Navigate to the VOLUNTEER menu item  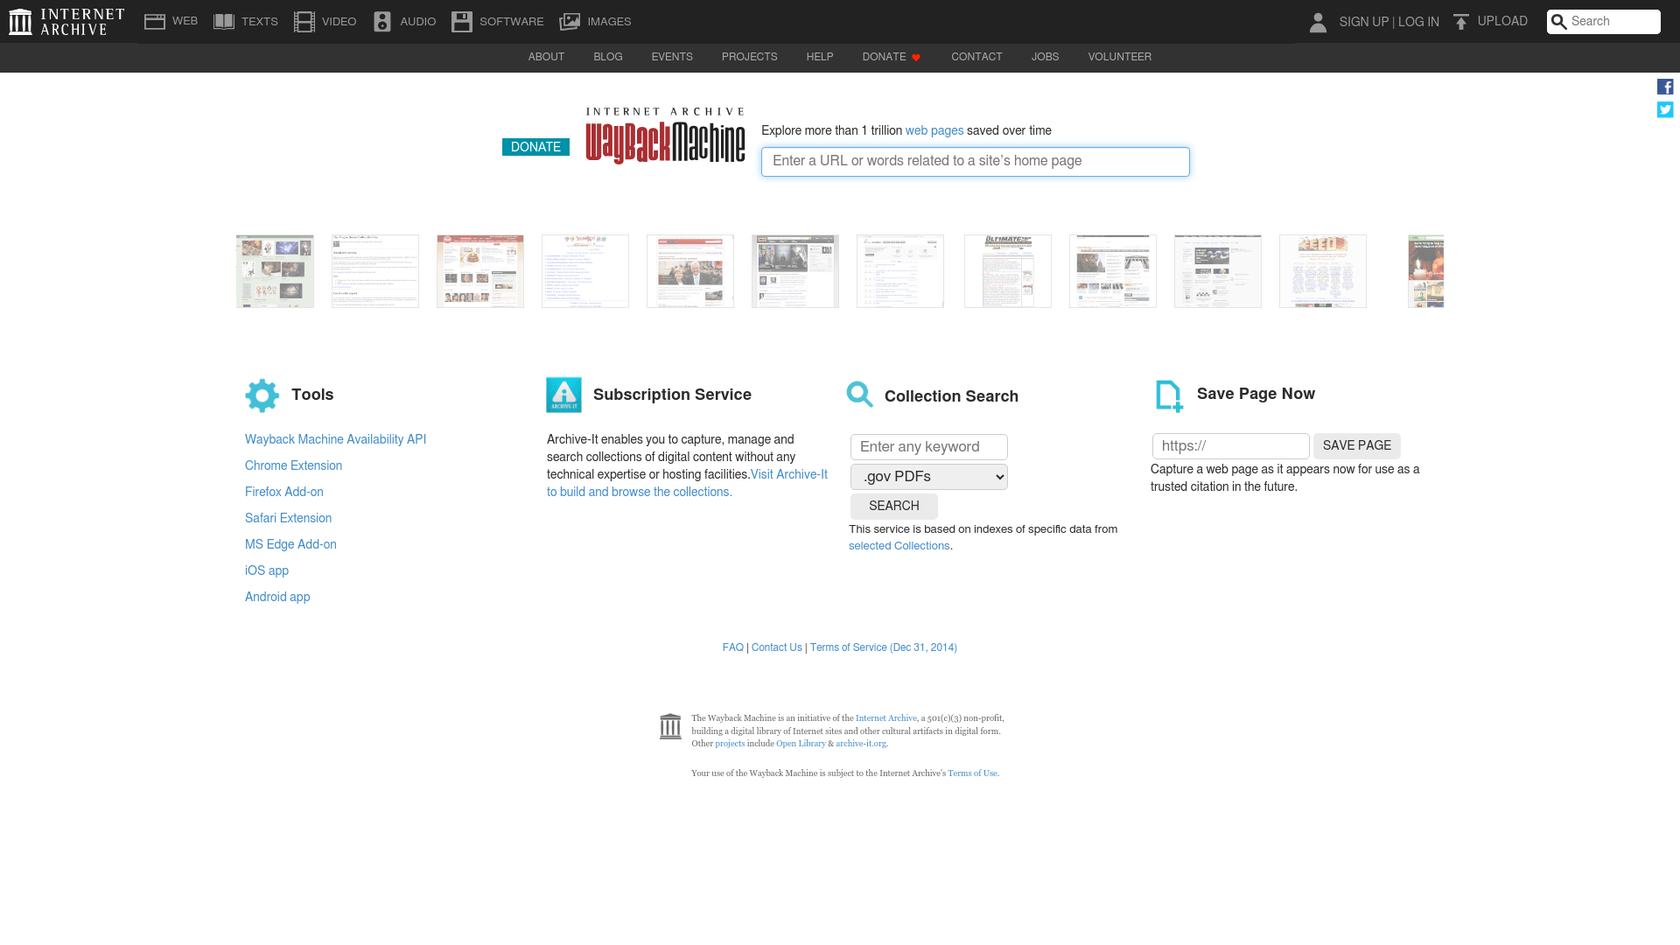coord(1119,57)
